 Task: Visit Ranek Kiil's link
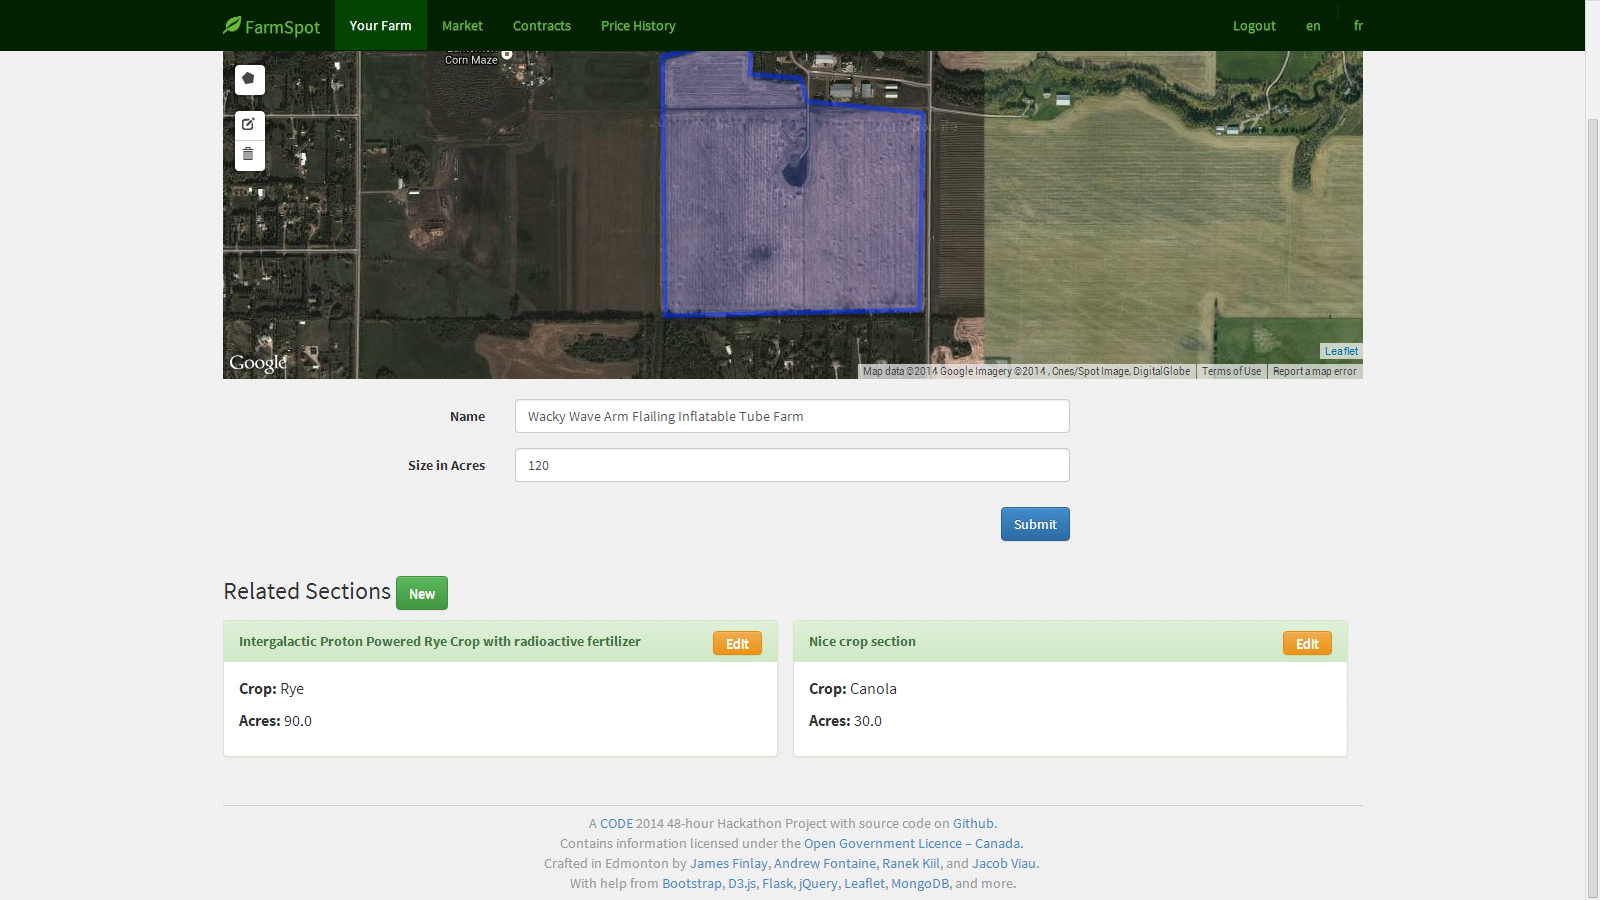[911, 864]
